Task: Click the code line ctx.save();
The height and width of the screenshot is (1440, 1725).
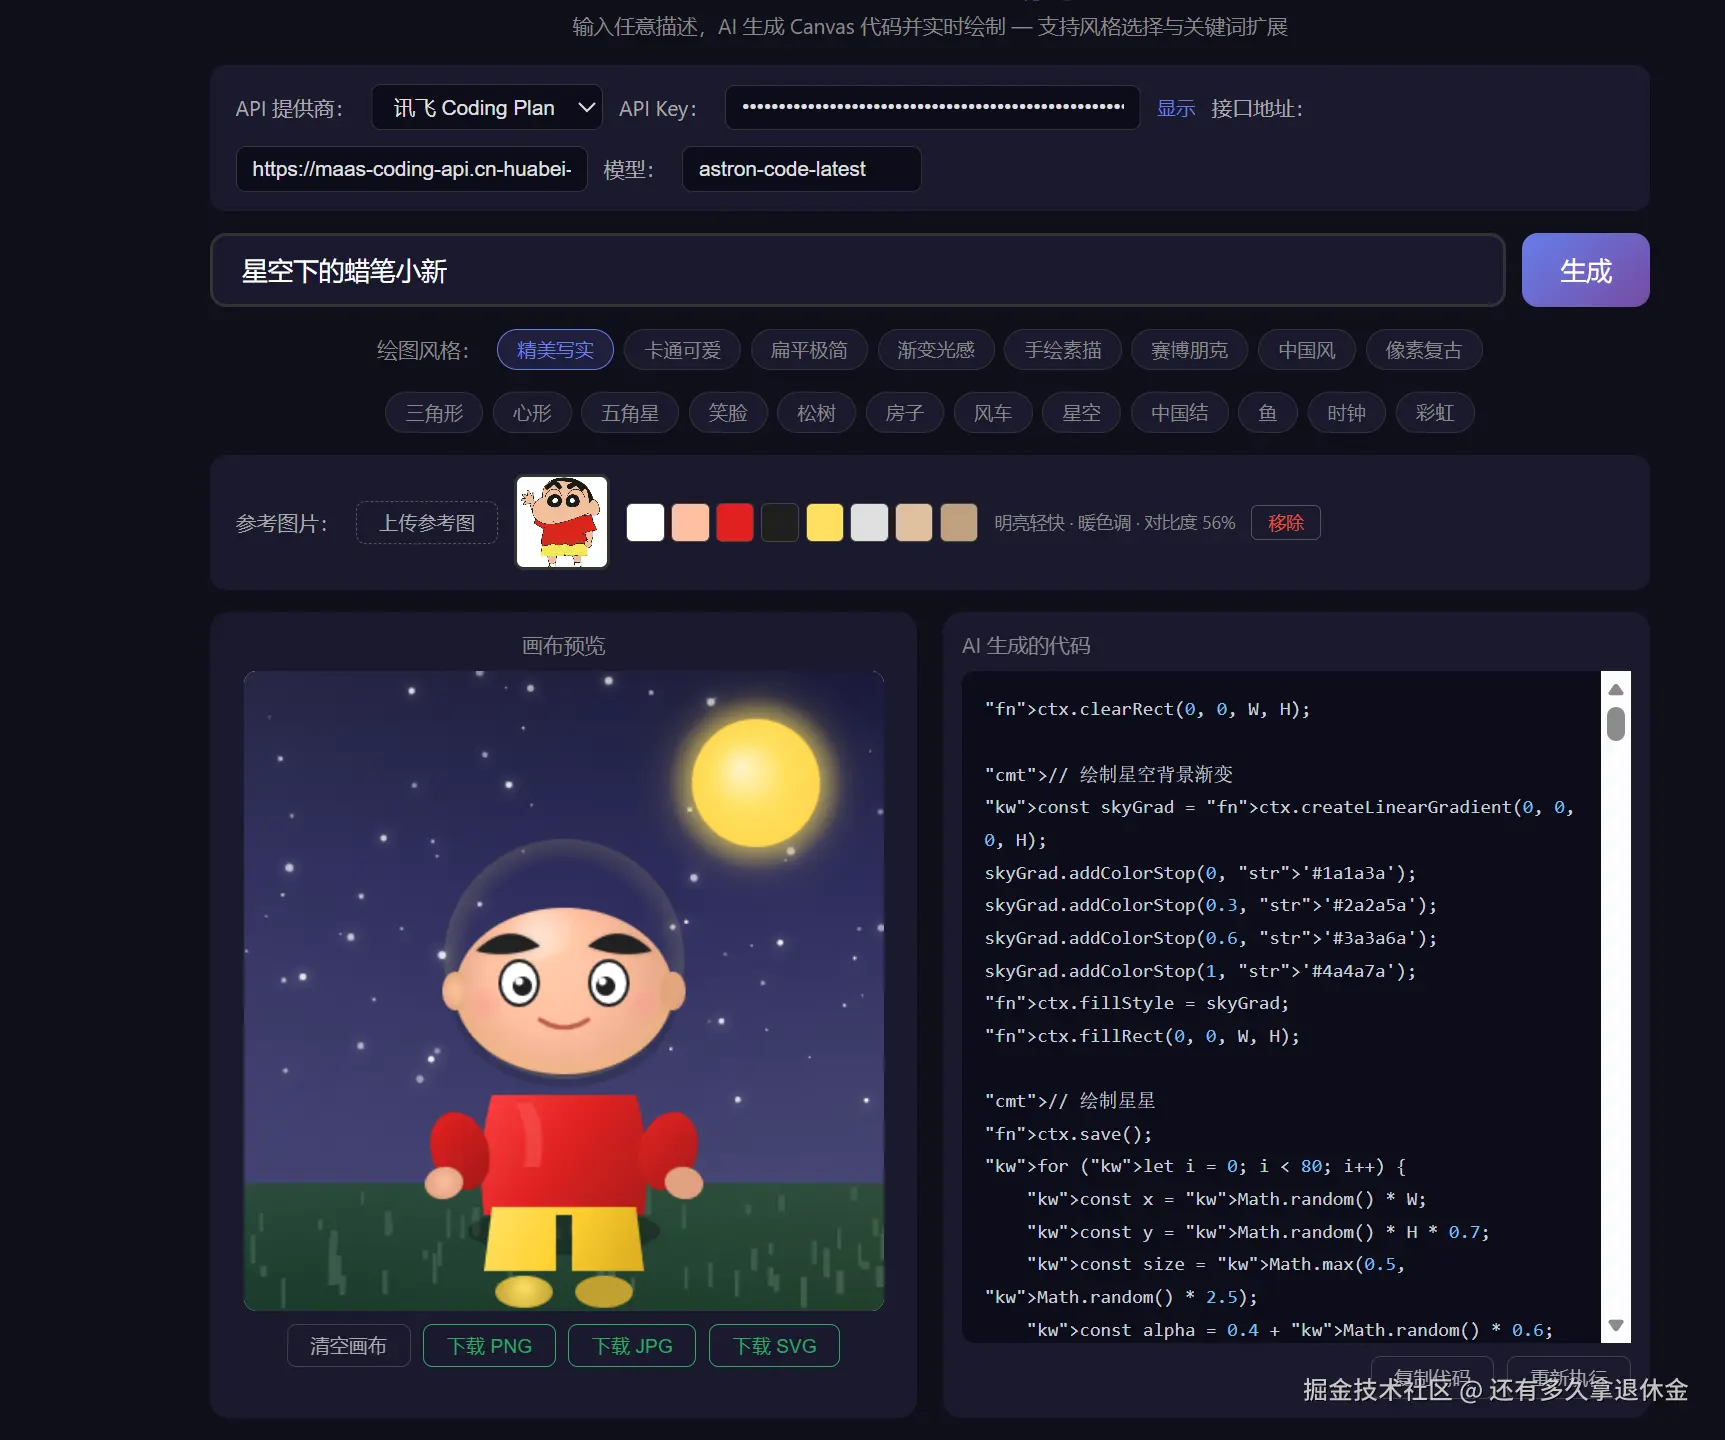Action: (1068, 1134)
